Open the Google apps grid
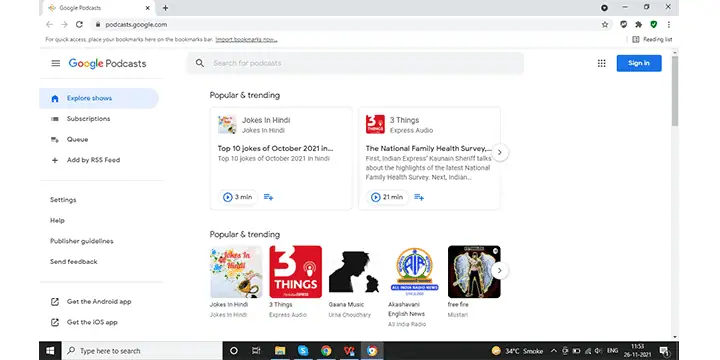 coord(602,63)
